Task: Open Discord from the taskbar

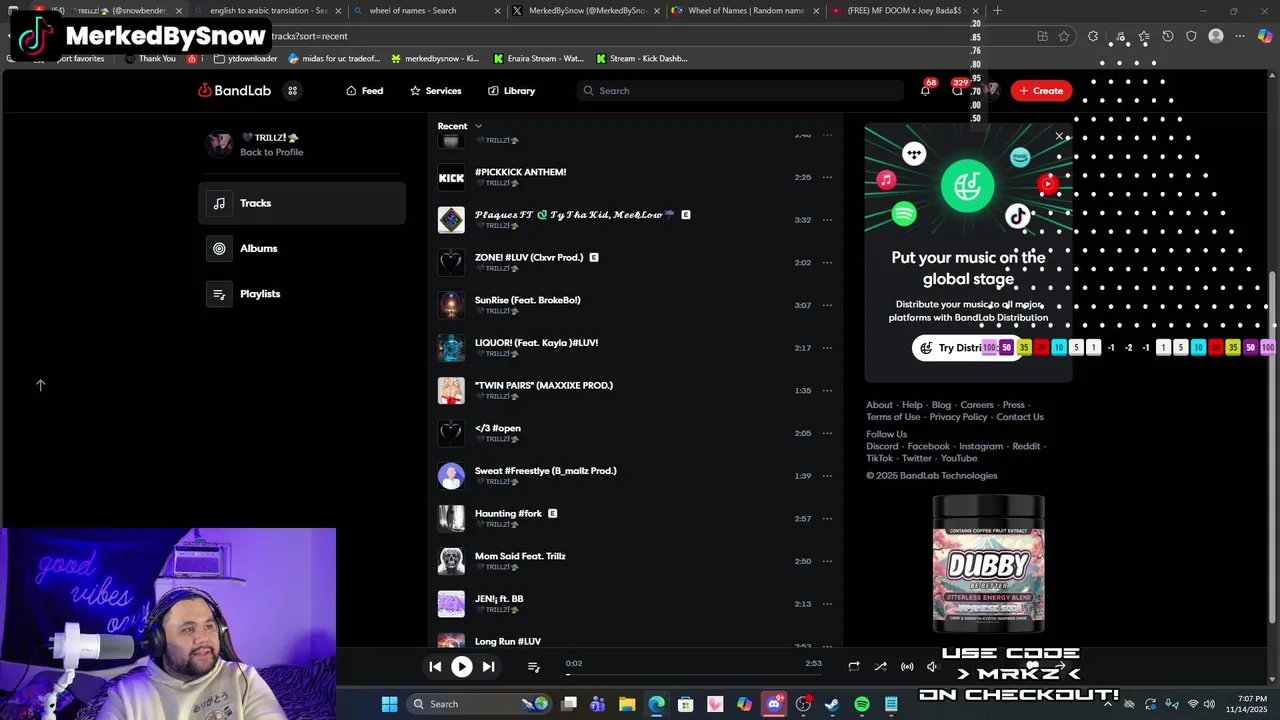Action: [x=774, y=704]
